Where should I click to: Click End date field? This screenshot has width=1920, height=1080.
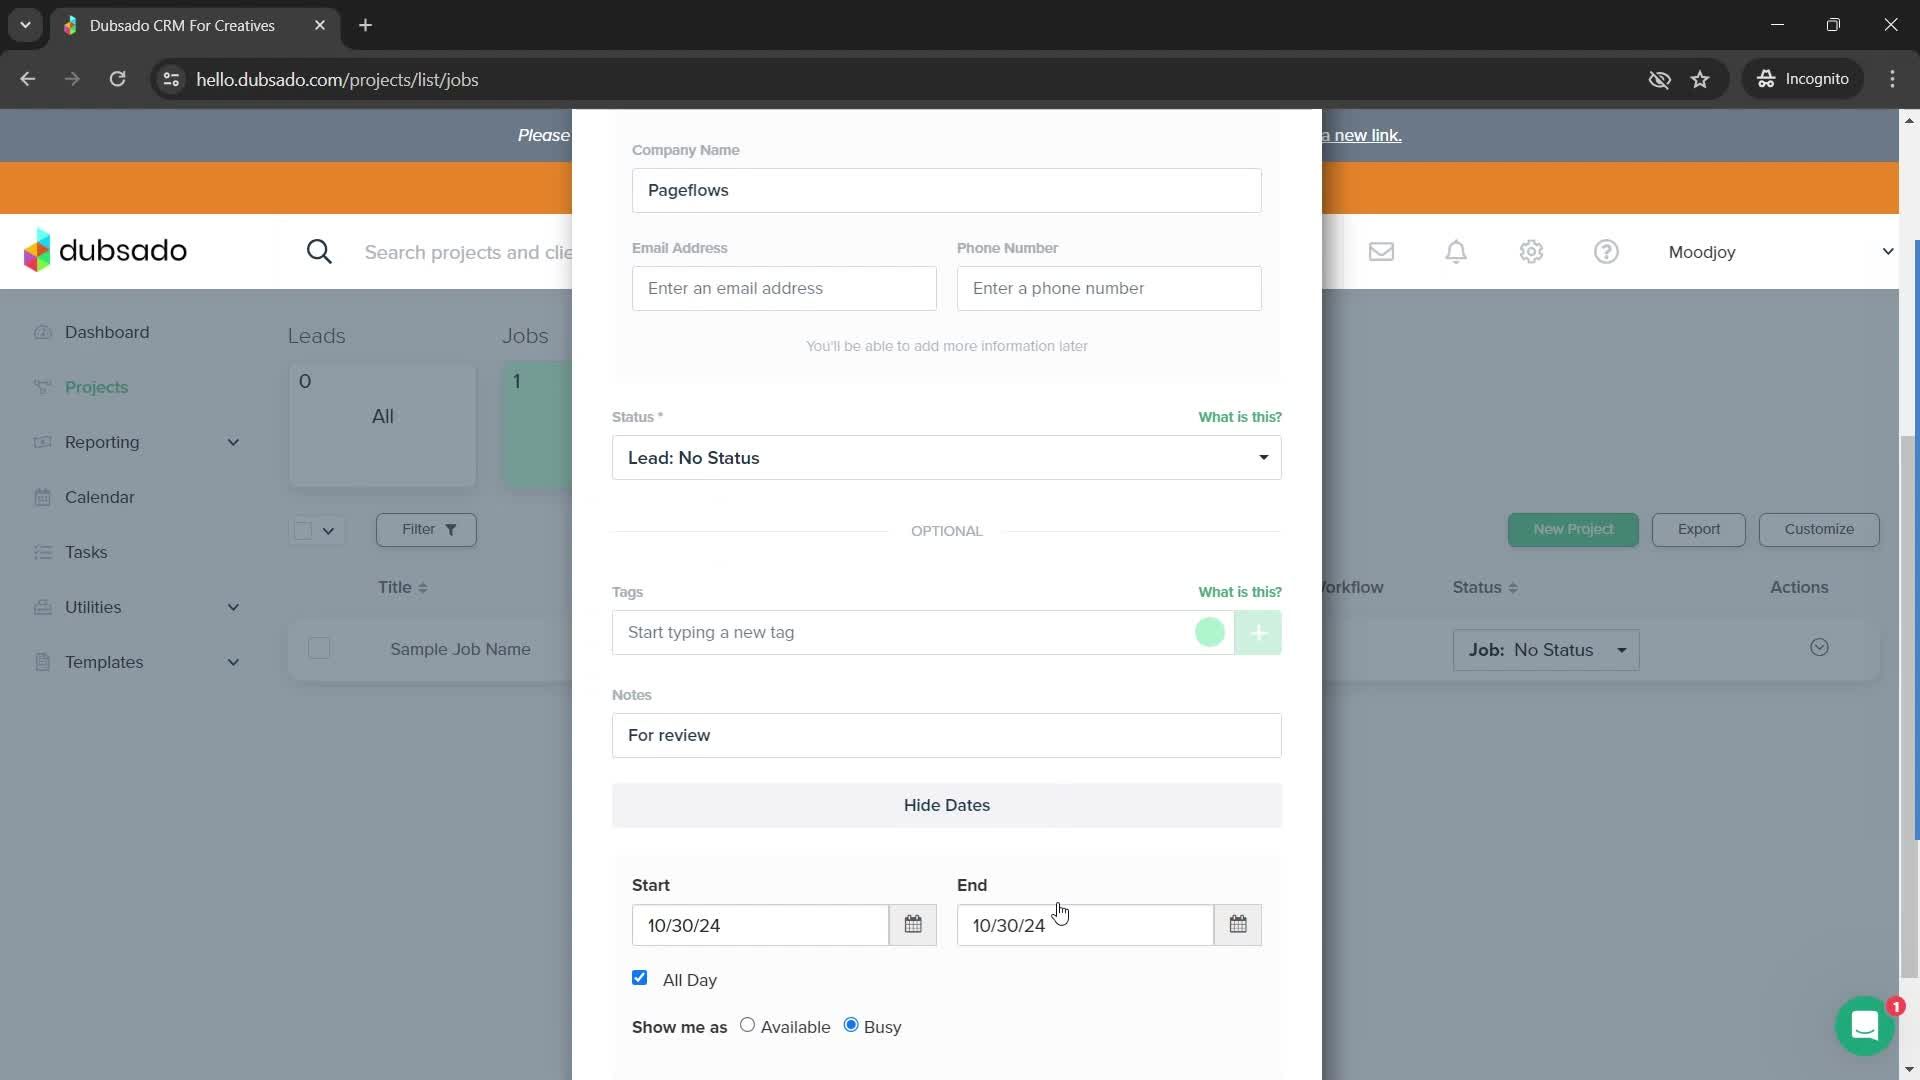tap(1085, 925)
